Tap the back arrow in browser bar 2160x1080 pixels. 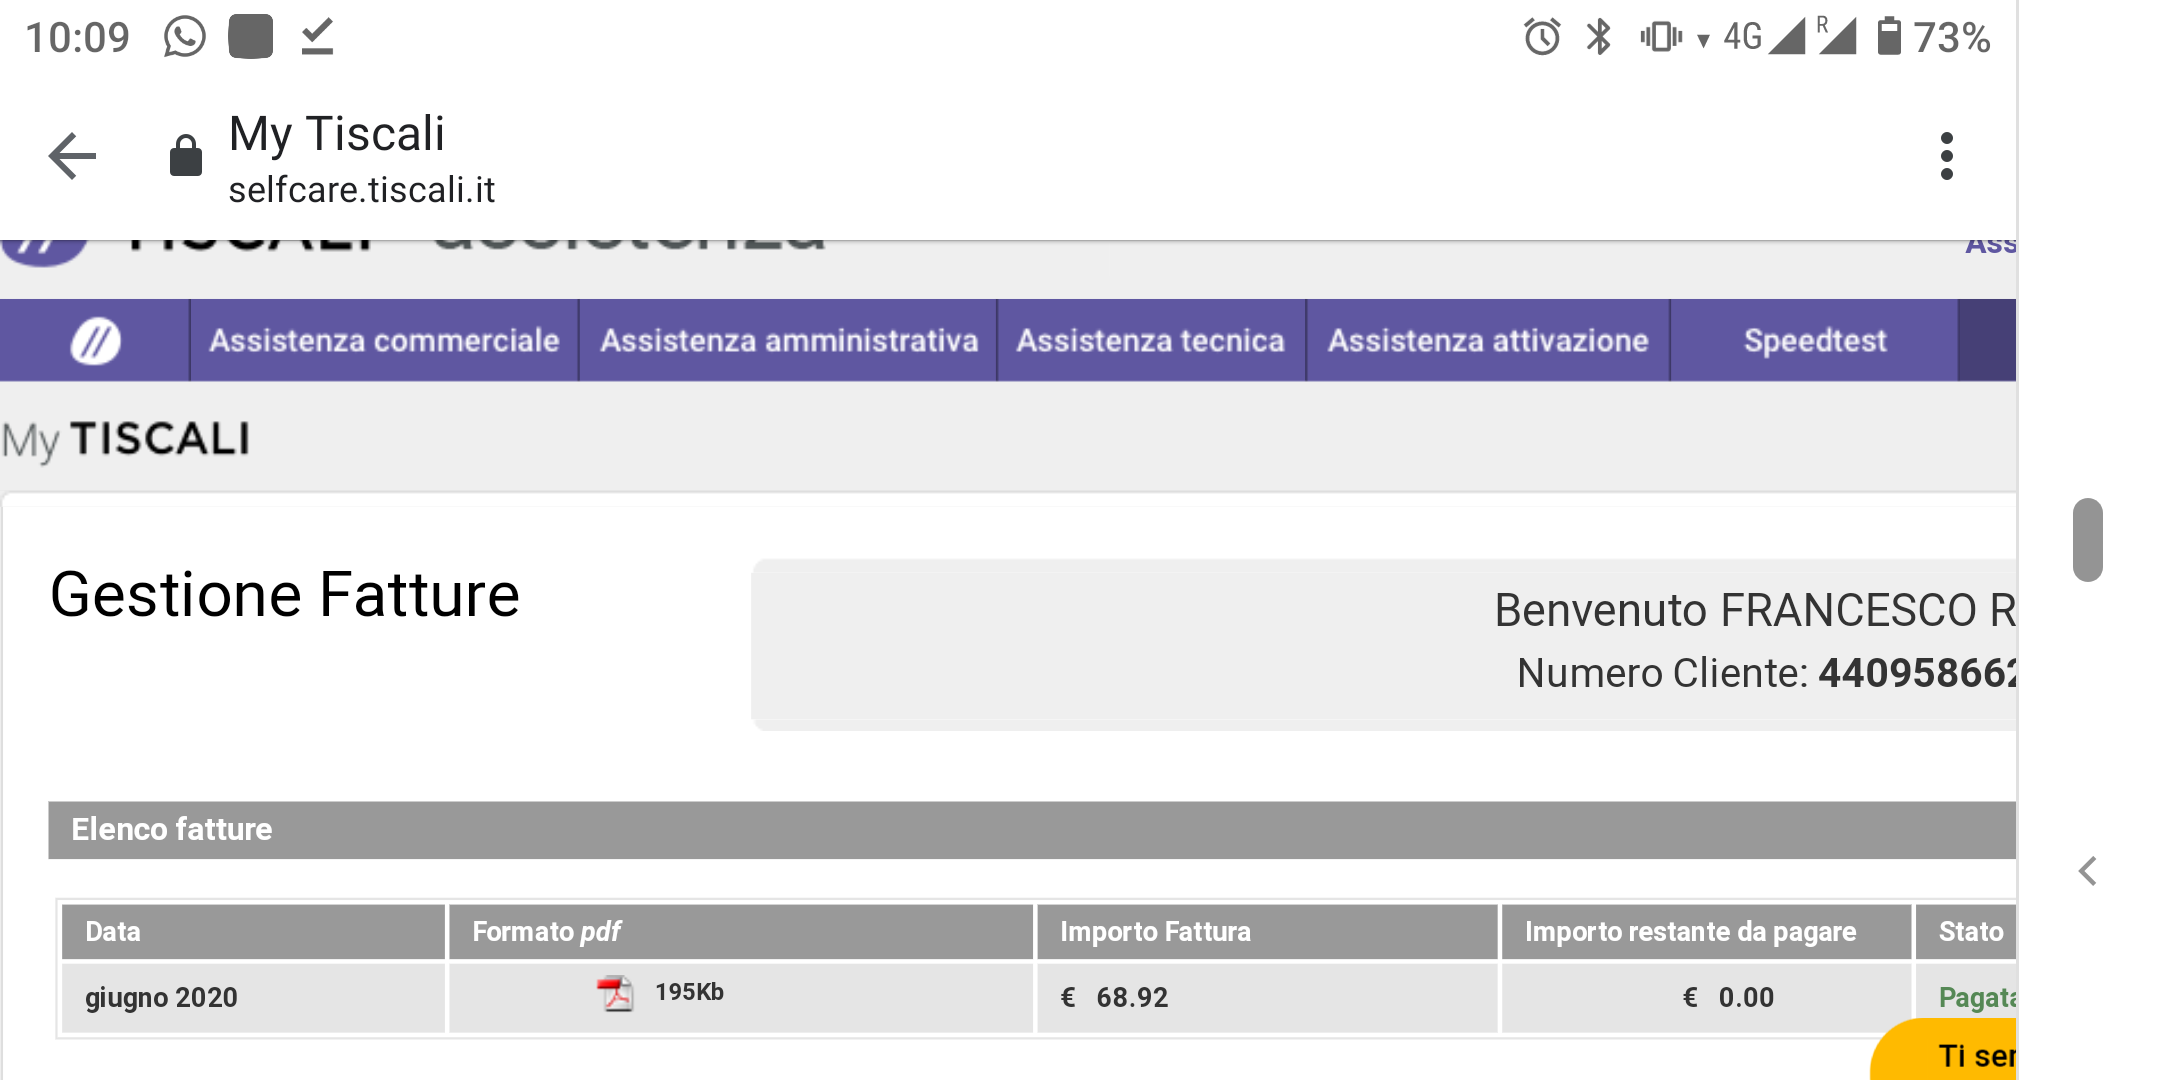point(72,156)
